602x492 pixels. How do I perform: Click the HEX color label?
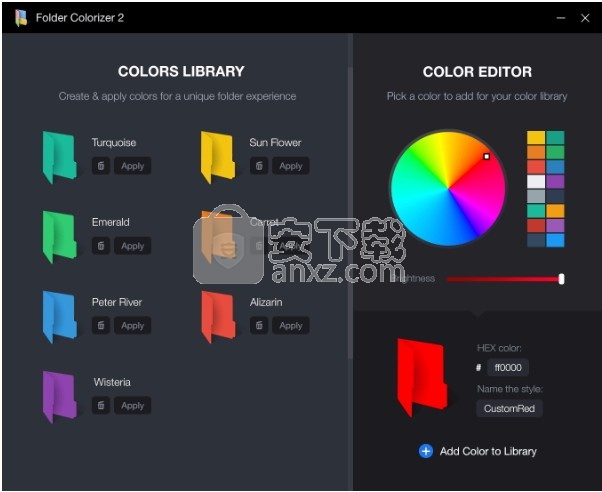[x=499, y=348]
